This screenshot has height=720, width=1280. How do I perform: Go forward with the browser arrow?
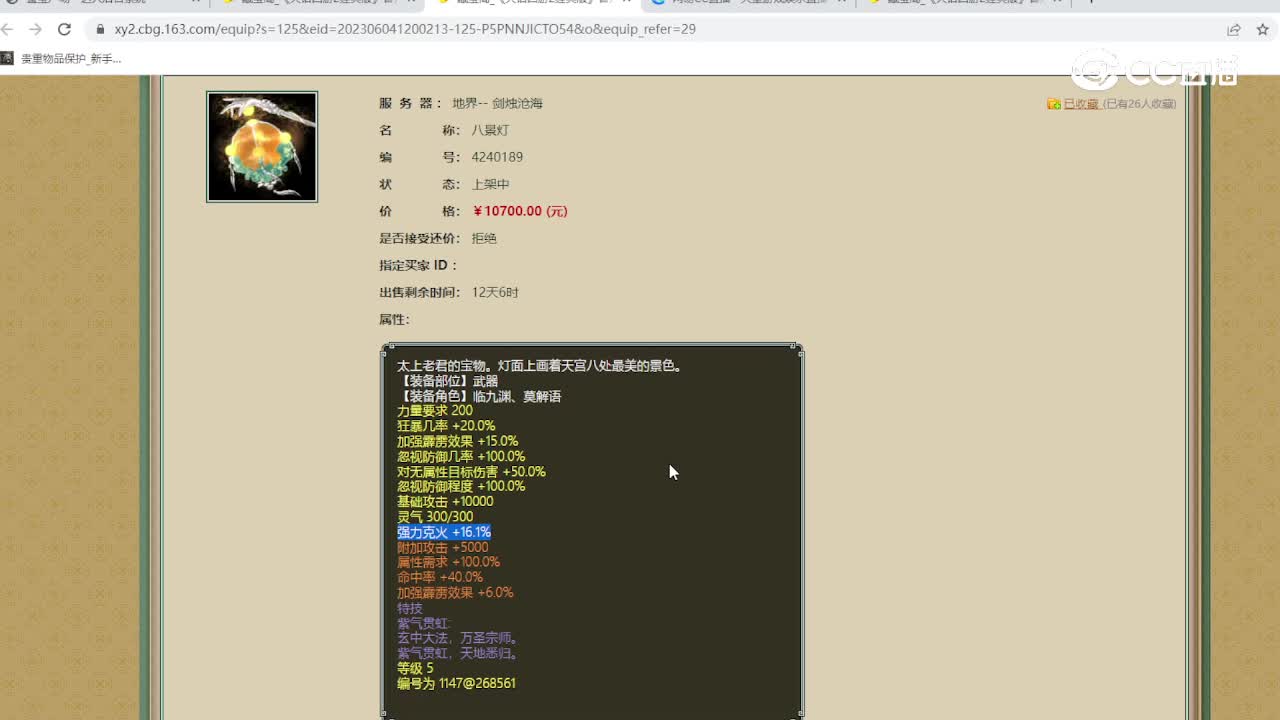pyautogui.click(x=36, y=29)
